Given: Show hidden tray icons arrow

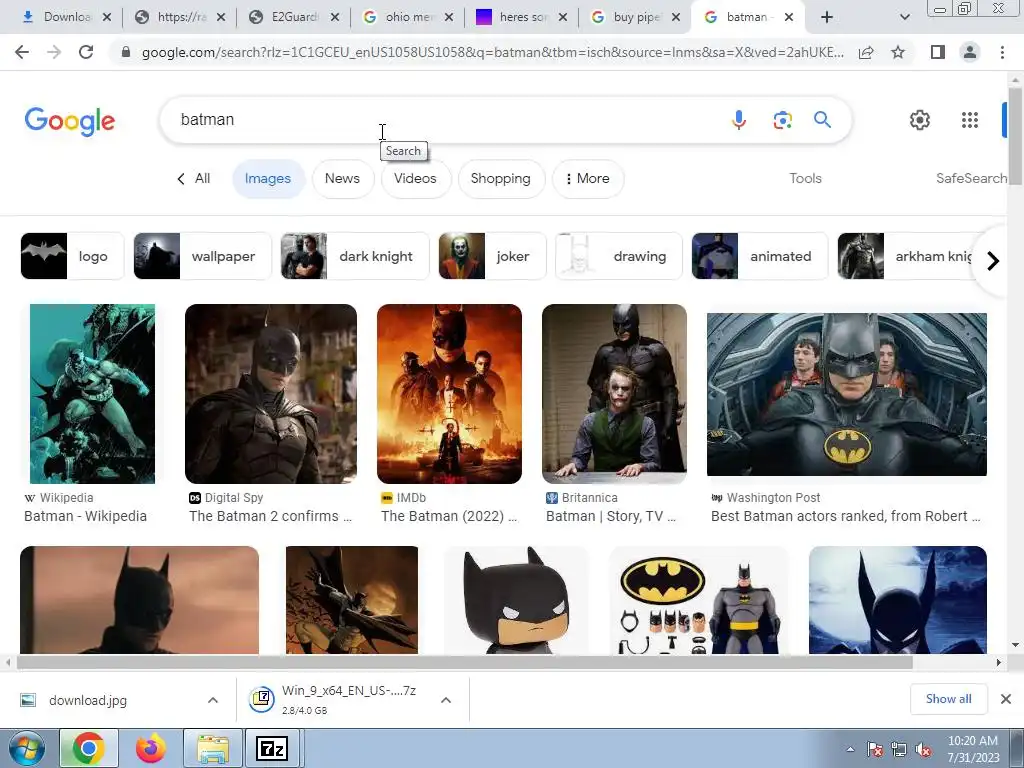Looking at the screenshot, I should [850, 750].
